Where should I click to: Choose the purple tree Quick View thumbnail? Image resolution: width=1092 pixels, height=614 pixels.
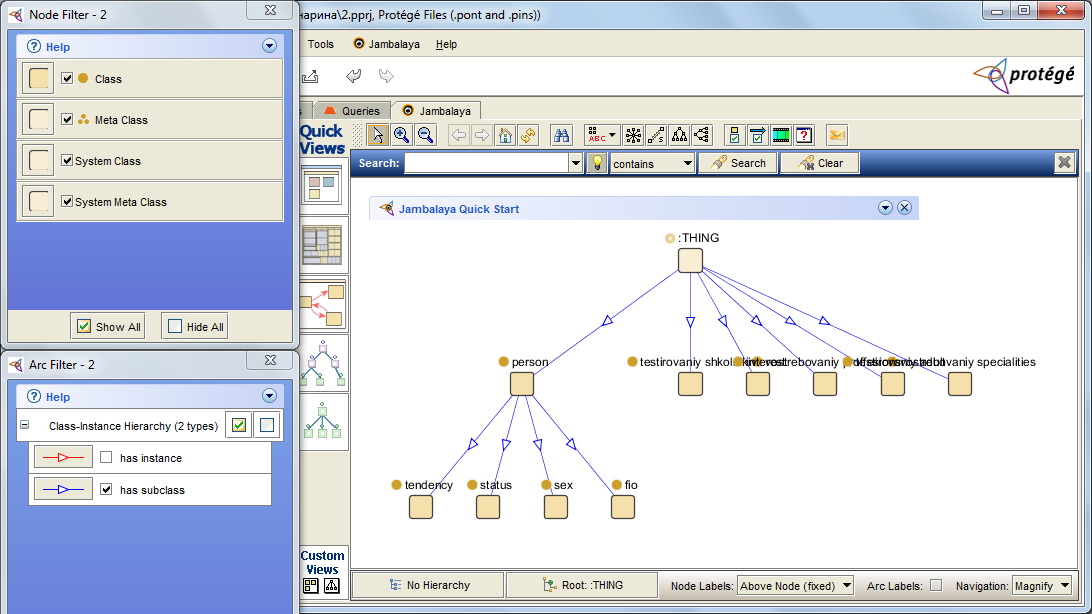(323, 363)
